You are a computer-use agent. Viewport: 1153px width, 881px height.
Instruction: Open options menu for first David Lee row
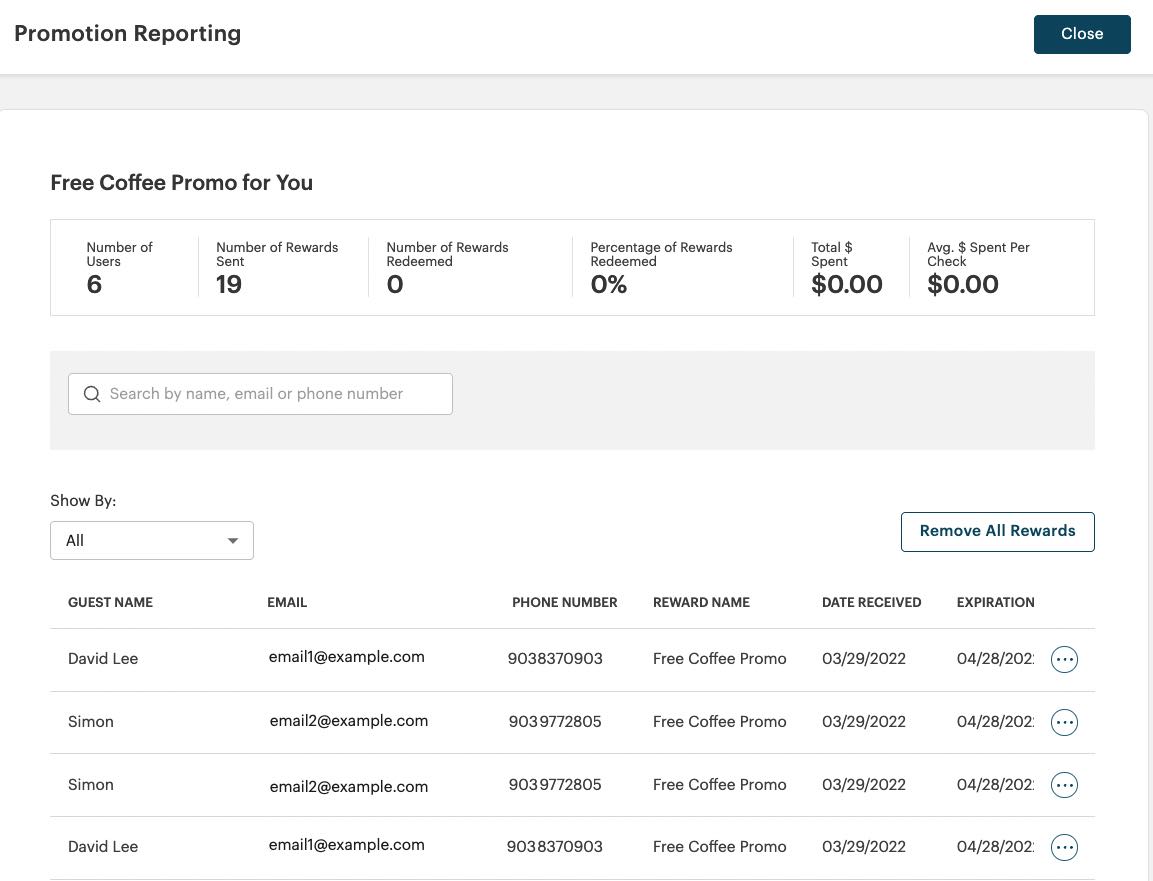(1064, 659)
